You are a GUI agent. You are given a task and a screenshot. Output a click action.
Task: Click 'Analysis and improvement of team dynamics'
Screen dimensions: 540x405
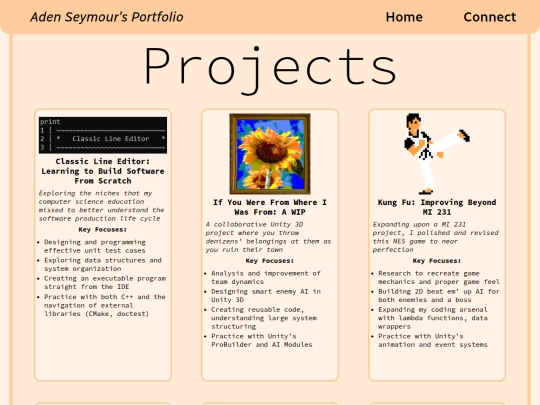click(266, 277)
